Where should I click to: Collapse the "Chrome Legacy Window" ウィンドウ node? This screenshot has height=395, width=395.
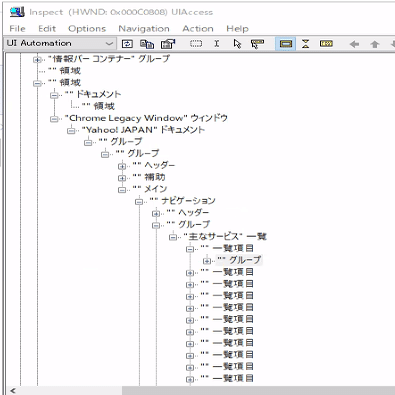coord(54,119)
